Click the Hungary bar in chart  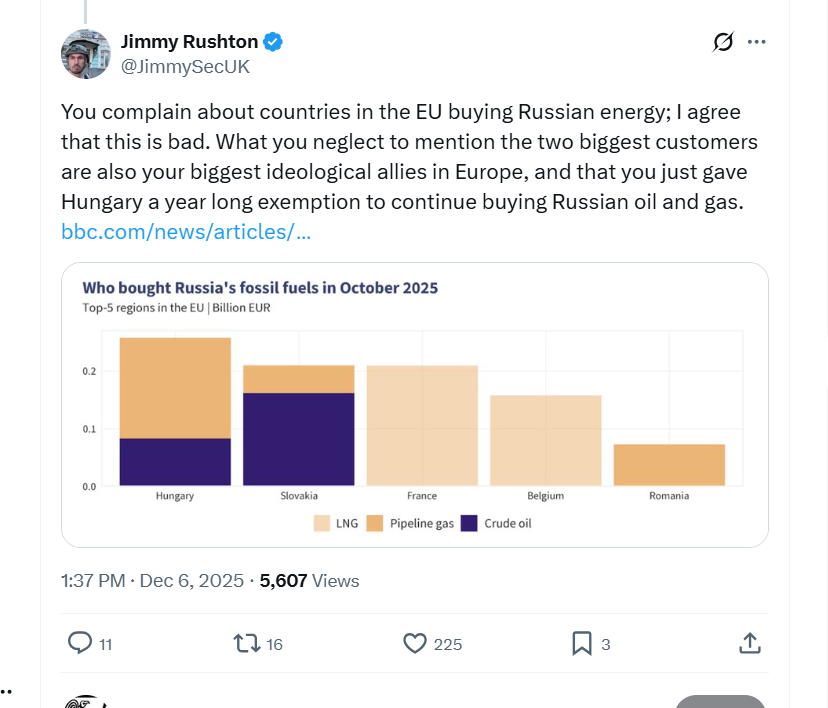tap(175, 411)
